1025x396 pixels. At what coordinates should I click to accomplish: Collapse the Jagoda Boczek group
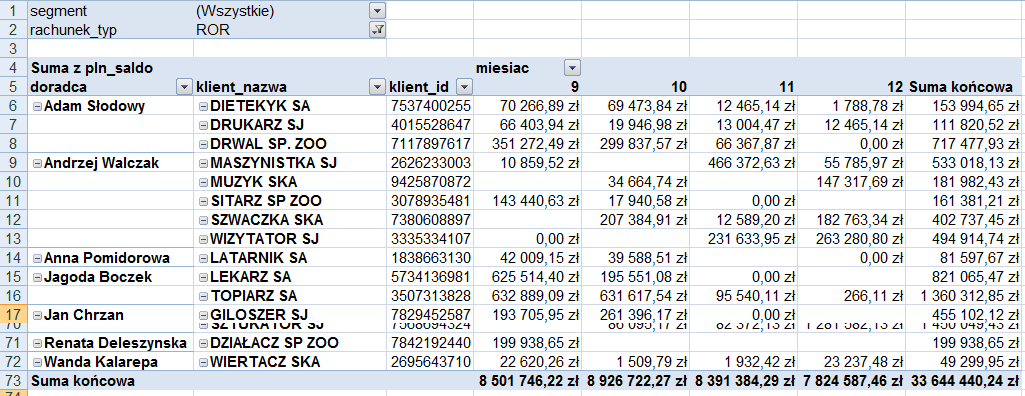pos(37,277)
